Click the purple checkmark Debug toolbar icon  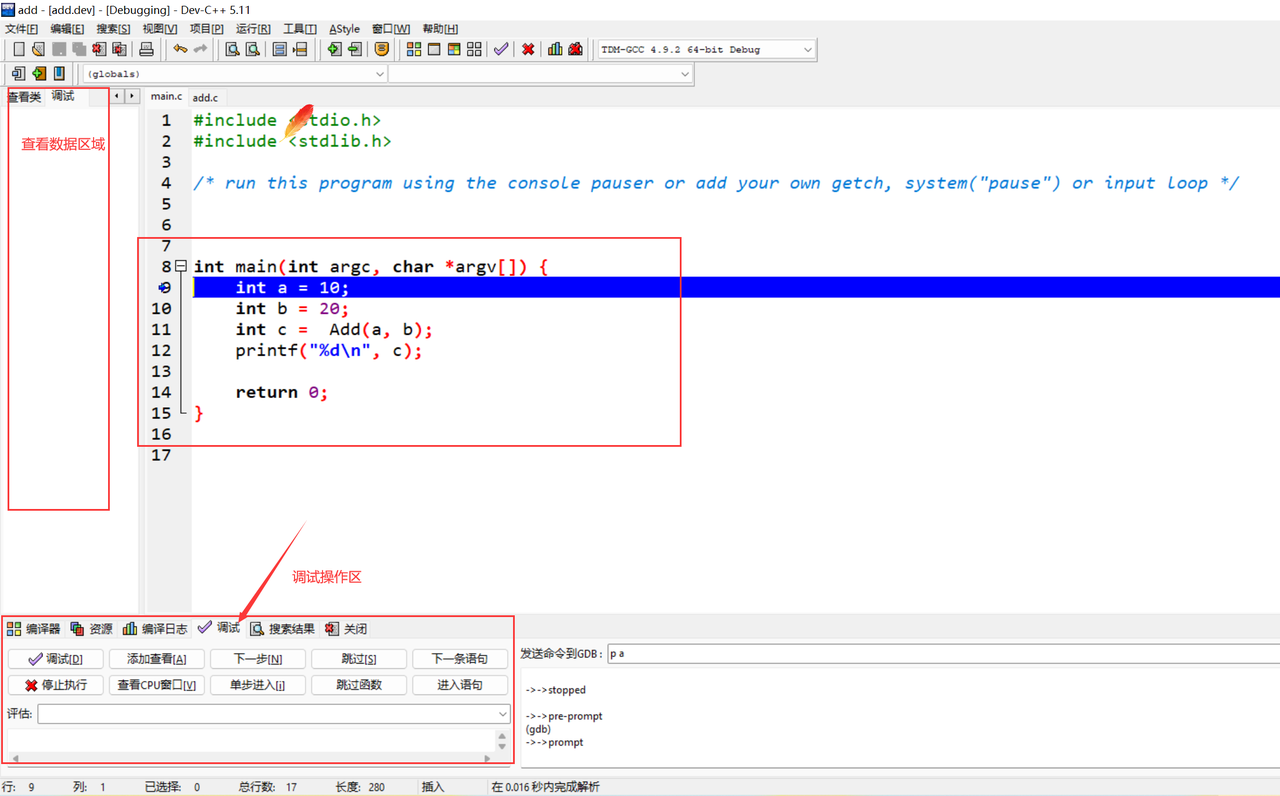coord(501,49)
